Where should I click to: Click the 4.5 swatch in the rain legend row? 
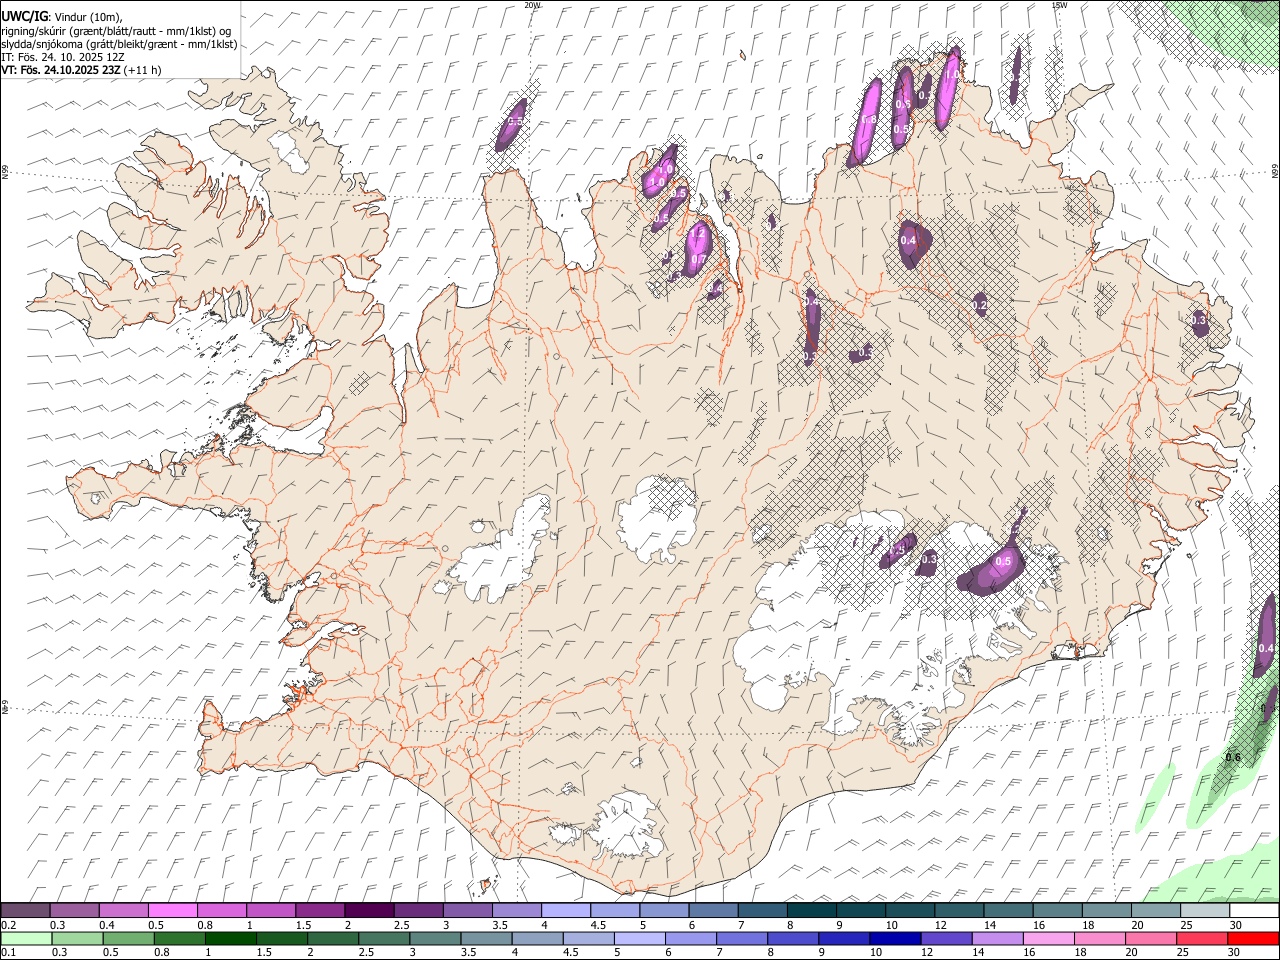(588, 938)
